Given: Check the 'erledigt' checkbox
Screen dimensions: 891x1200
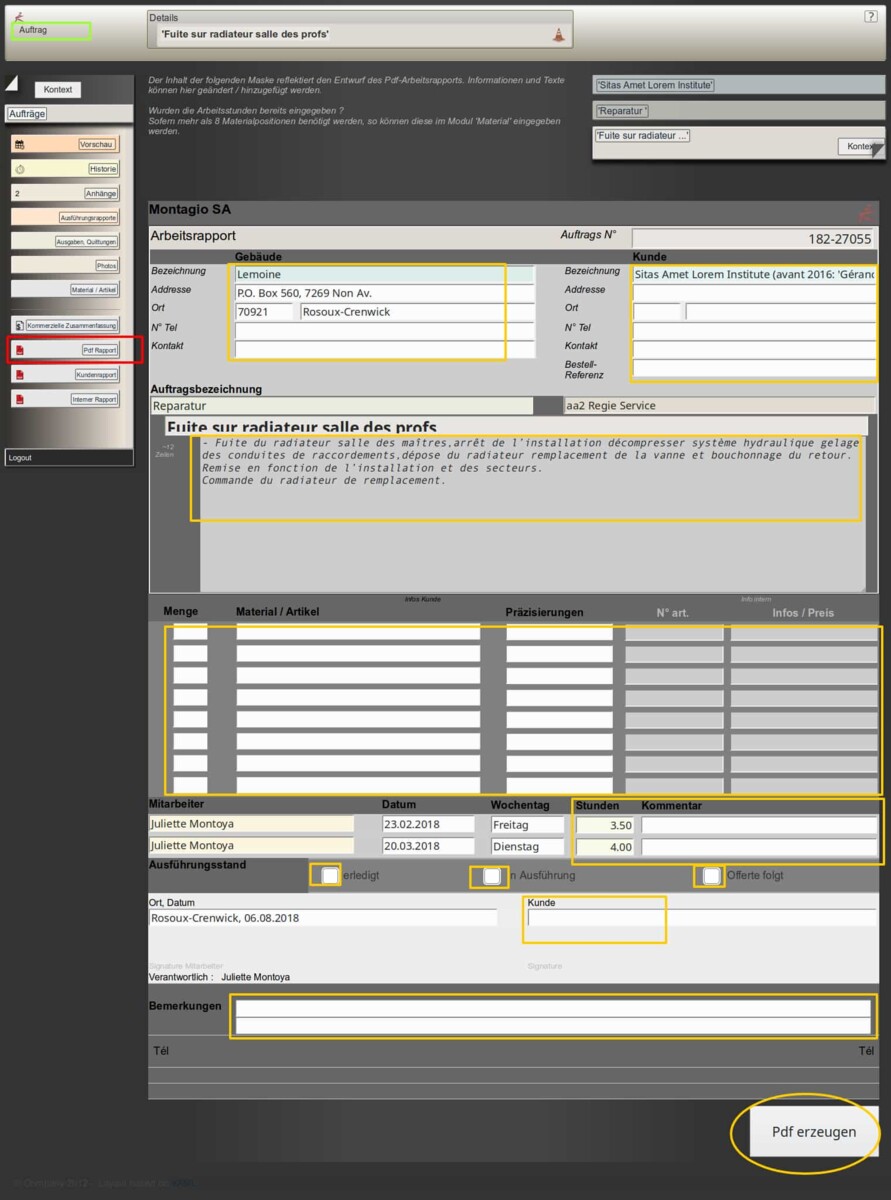Looking at the screenshot, I should point(329,876).
